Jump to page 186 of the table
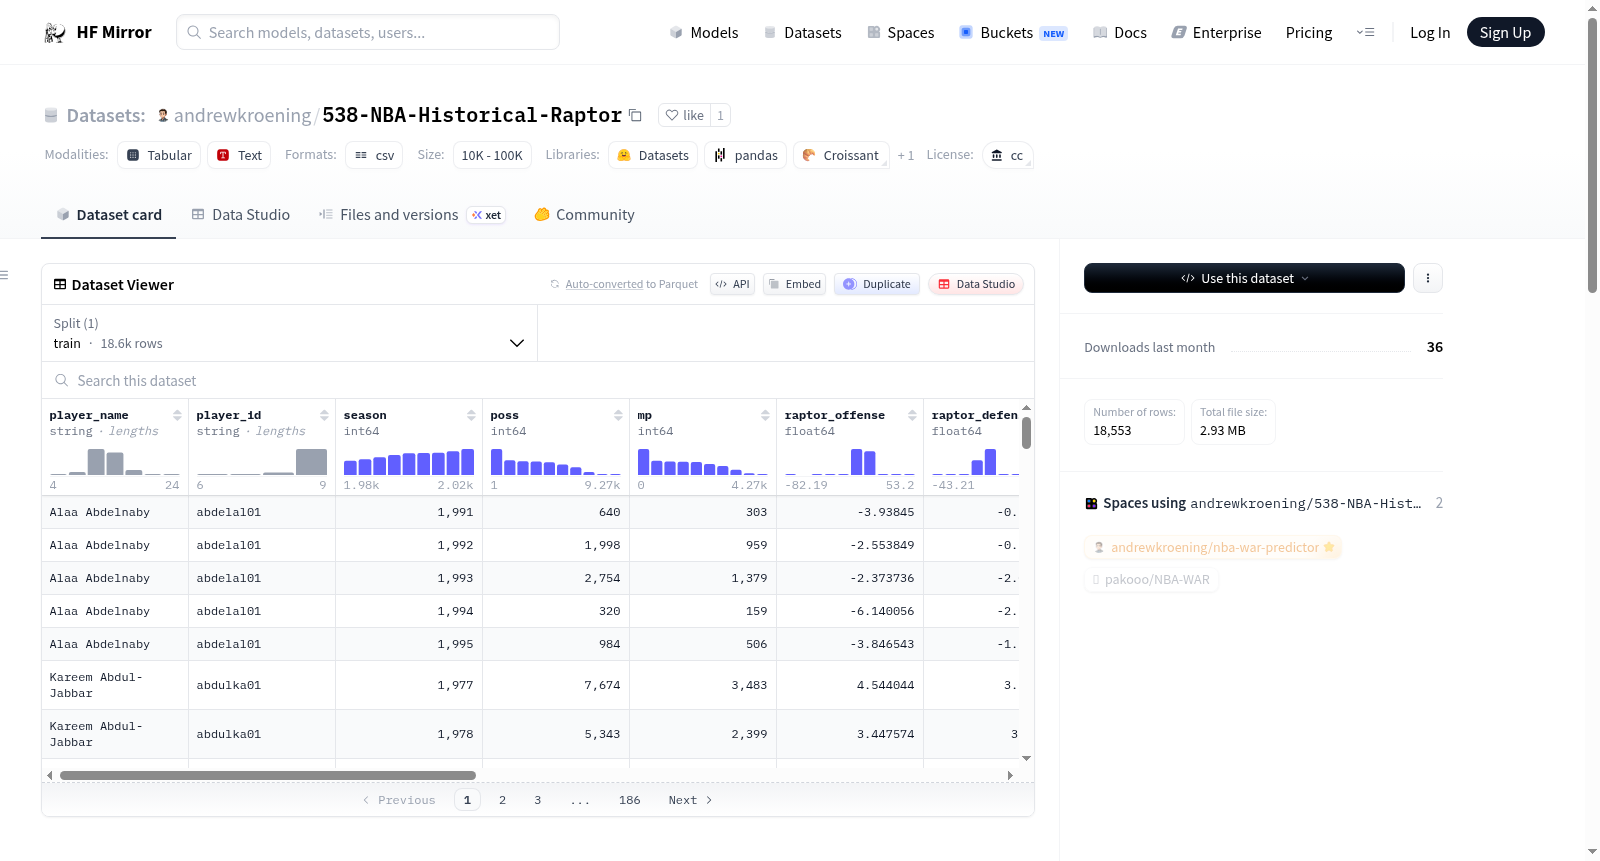 pos(629,800)
